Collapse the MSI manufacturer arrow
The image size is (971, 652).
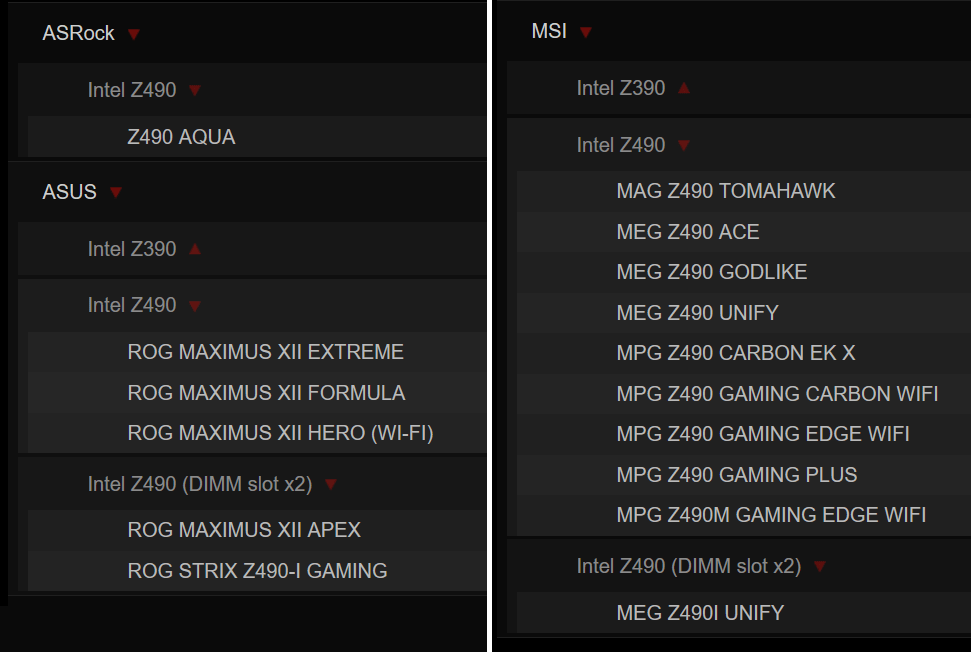coord(586,32)
